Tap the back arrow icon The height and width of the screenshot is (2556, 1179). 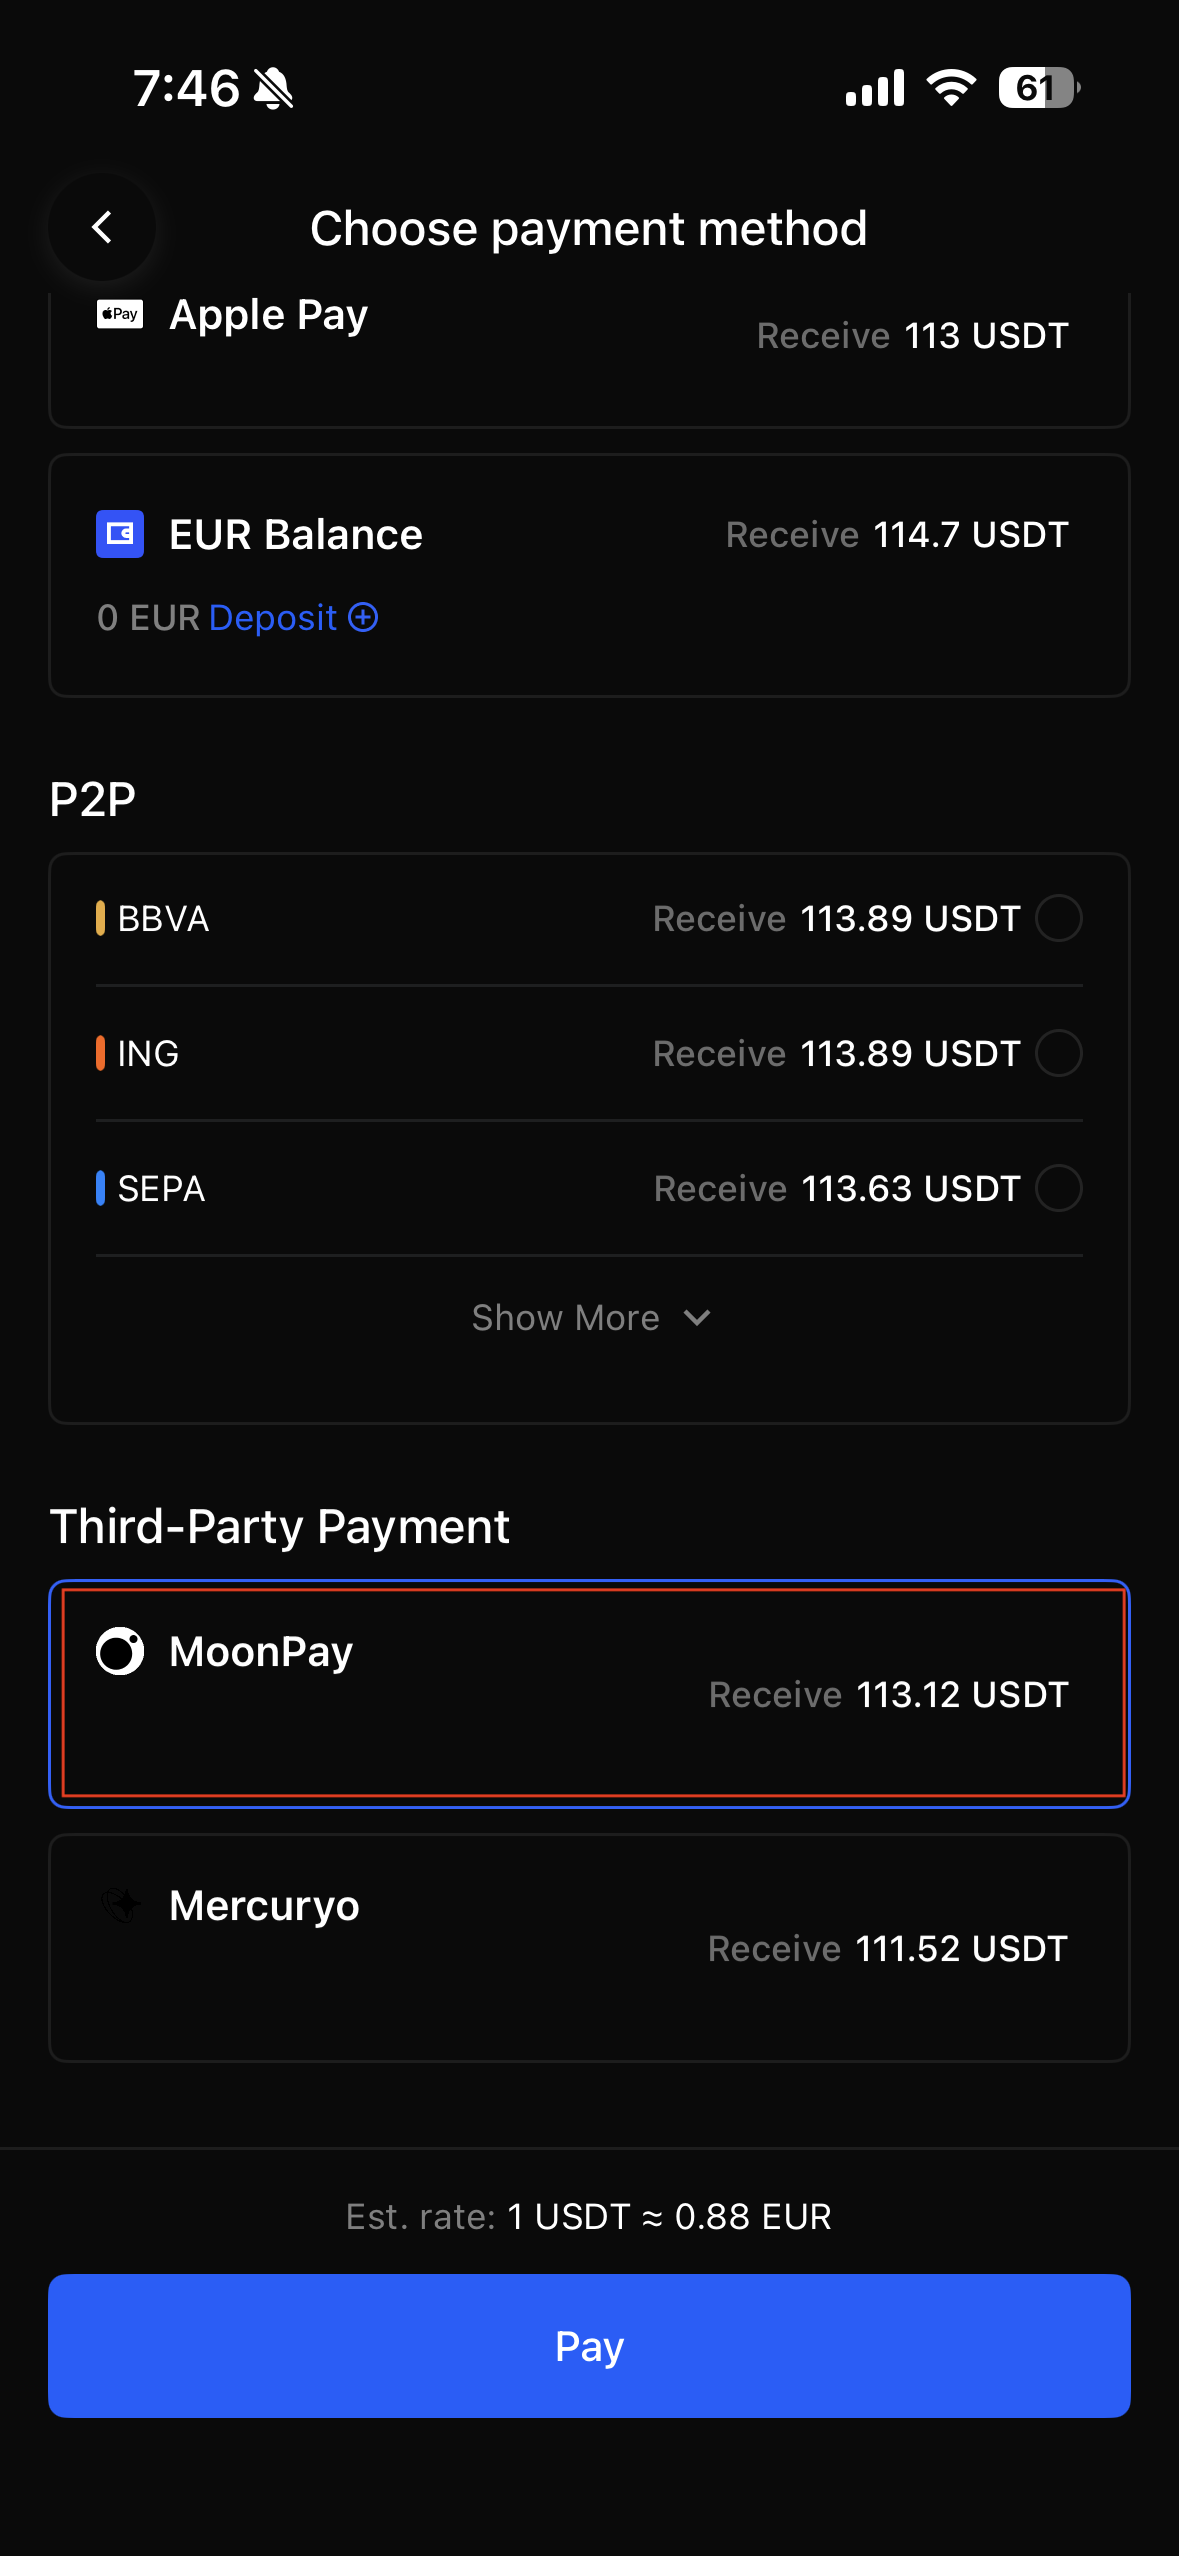(x=102, y=228)
